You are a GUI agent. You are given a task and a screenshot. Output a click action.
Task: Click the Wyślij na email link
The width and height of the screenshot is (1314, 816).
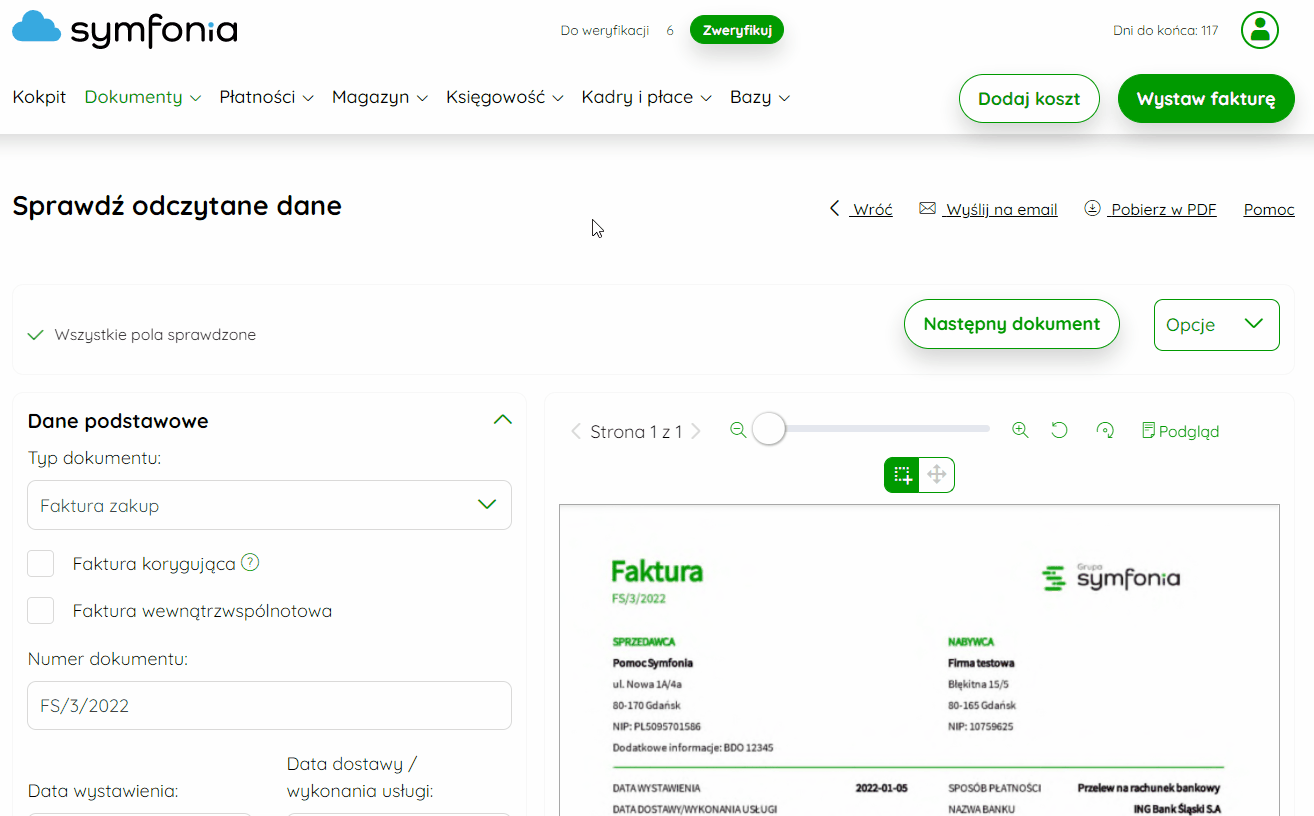(988, 209)
